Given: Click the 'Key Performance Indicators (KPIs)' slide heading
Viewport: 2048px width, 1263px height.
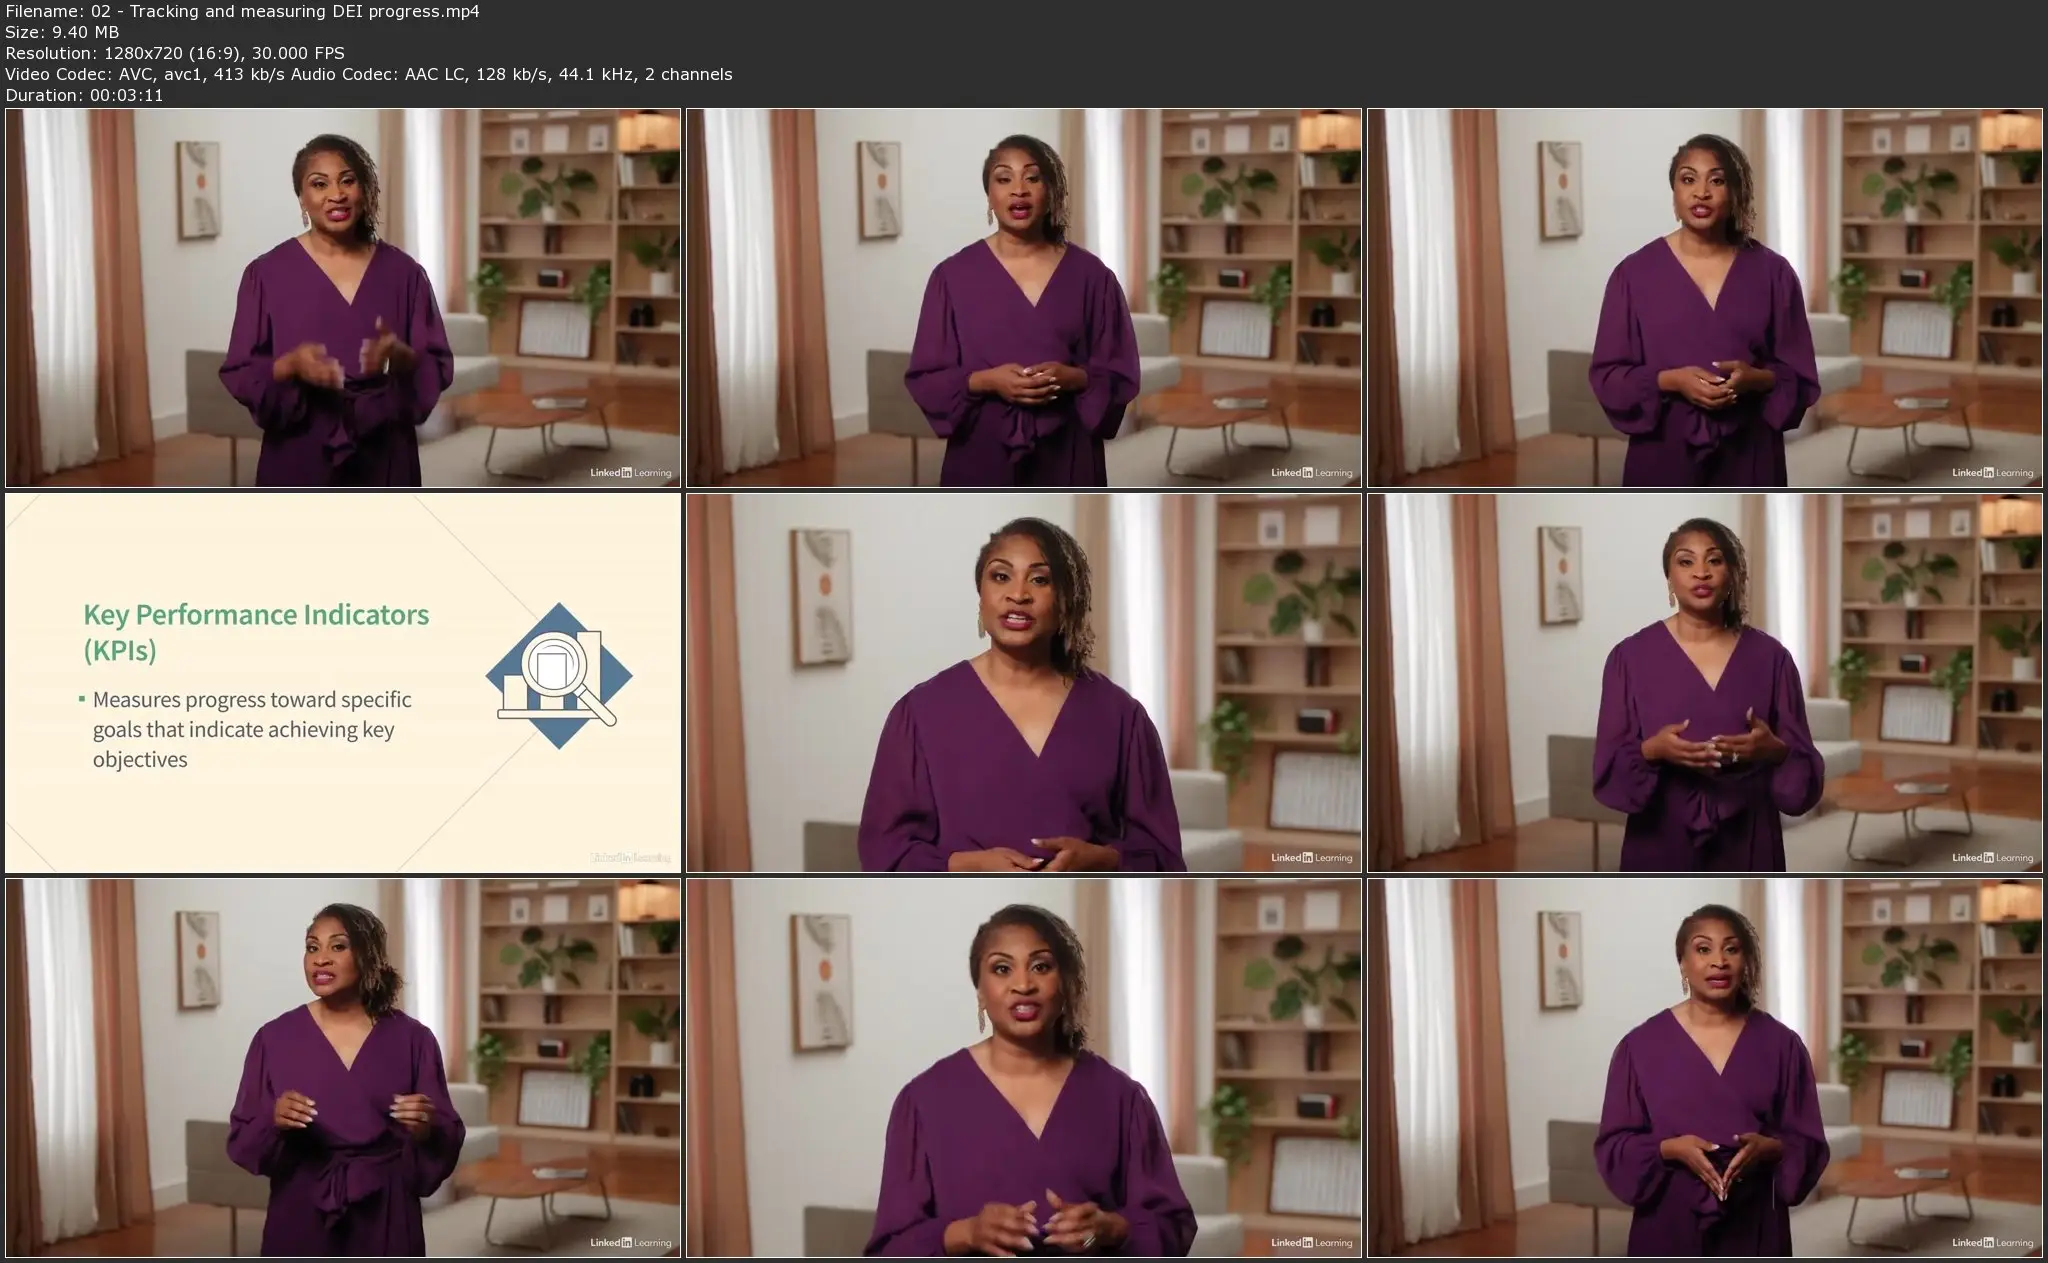Looking at the screenshot, I should coord(256,632).
